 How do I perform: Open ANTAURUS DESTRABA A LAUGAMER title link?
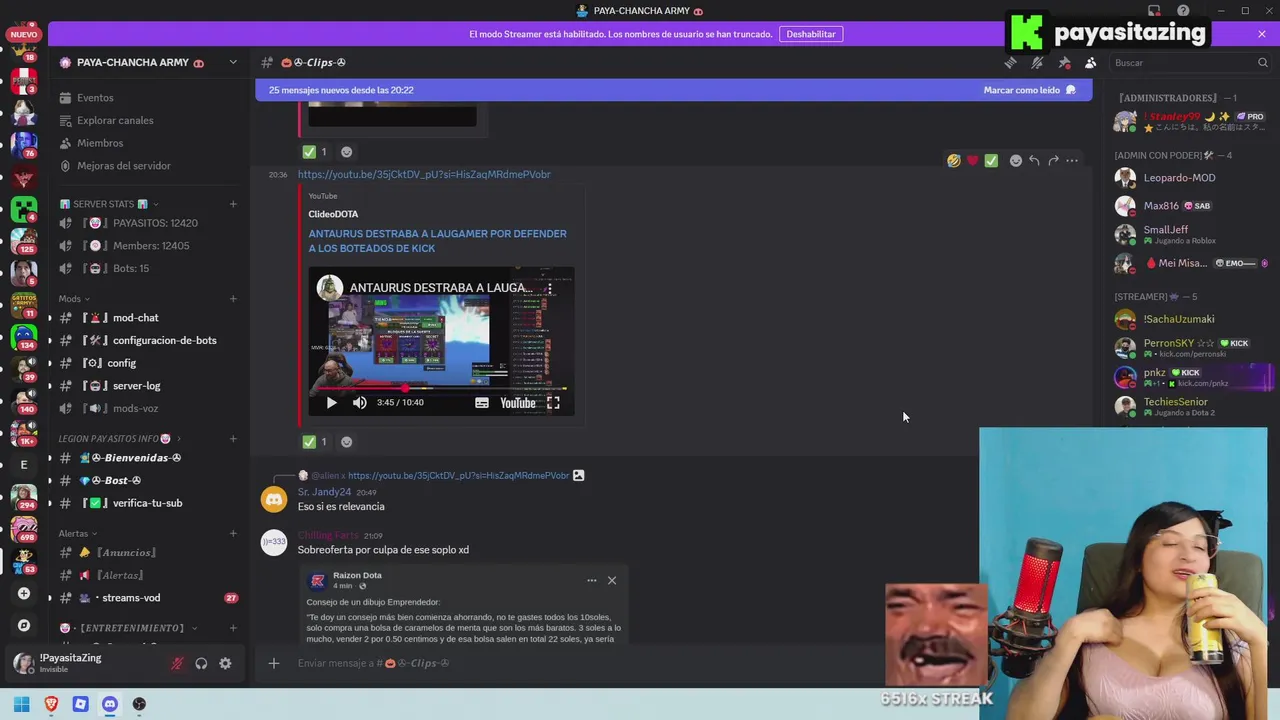(x=437, y=241)
